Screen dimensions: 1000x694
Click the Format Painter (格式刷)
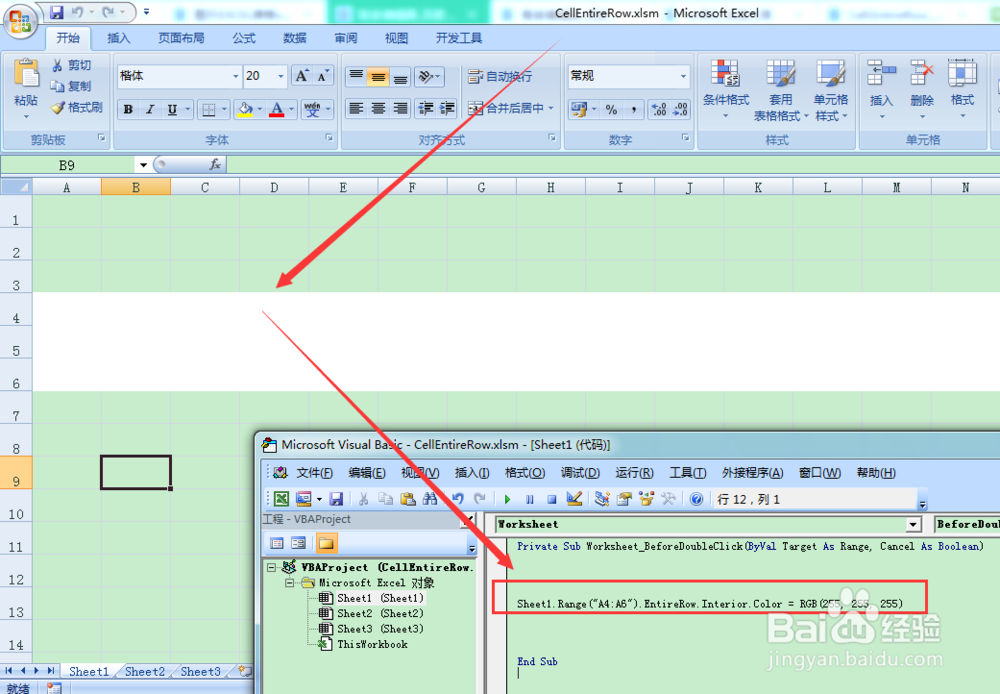(77, 107)
